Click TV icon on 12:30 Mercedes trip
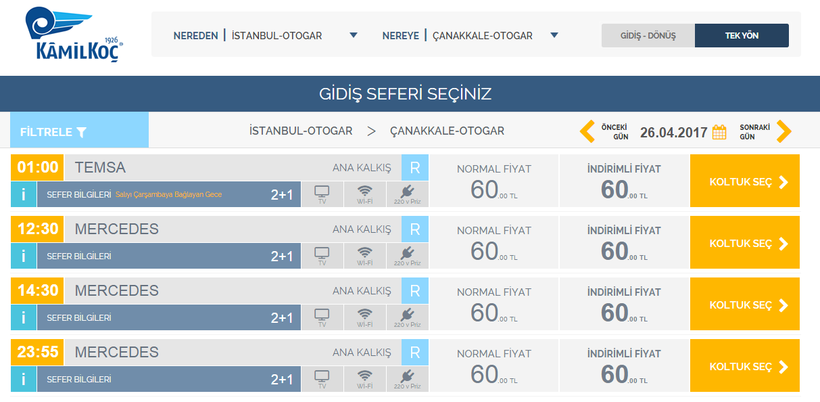The width and height of the screenshot is (820, 402). 322,256
